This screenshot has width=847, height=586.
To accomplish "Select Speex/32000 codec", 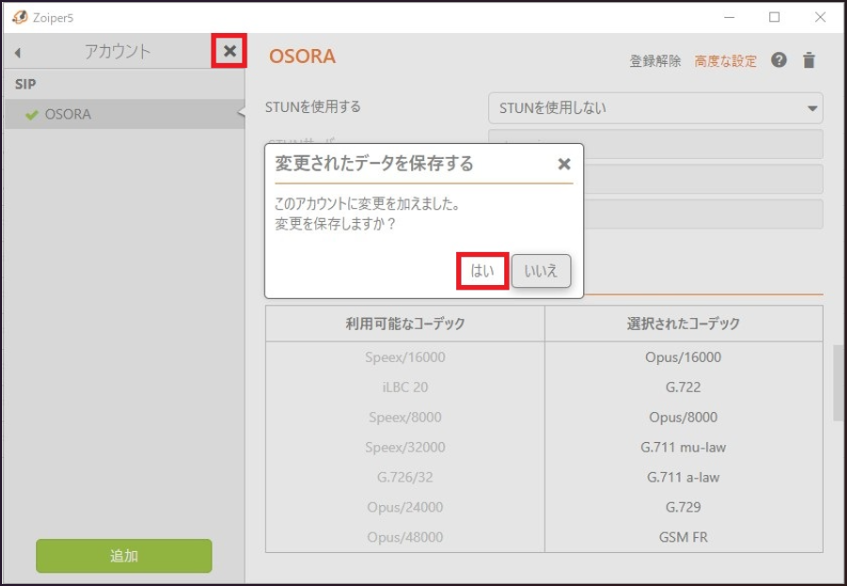I will pos(405,447).
